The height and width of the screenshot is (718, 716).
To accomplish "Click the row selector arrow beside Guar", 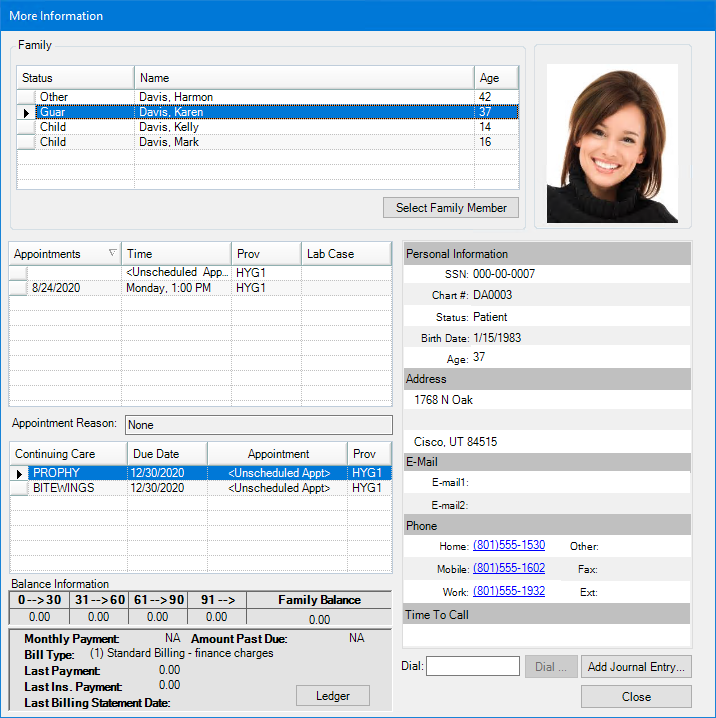I will pos(26,113).
